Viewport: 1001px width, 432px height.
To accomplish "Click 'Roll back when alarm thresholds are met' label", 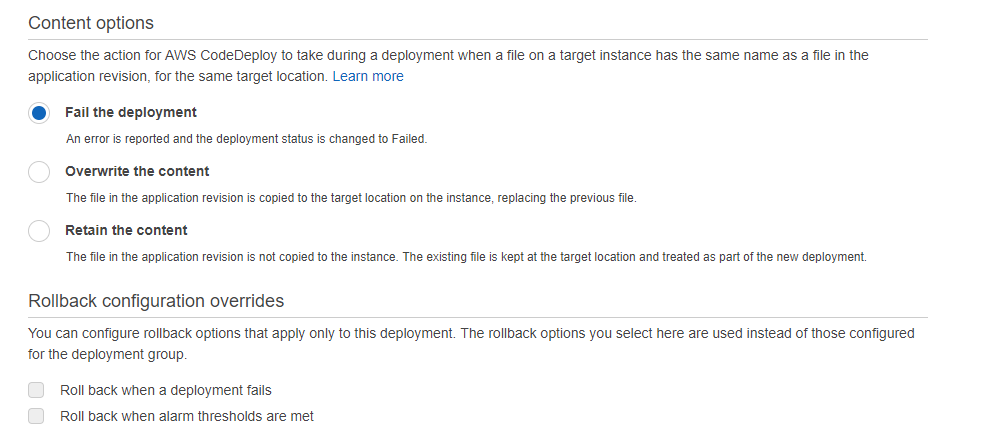I will 188,416.
